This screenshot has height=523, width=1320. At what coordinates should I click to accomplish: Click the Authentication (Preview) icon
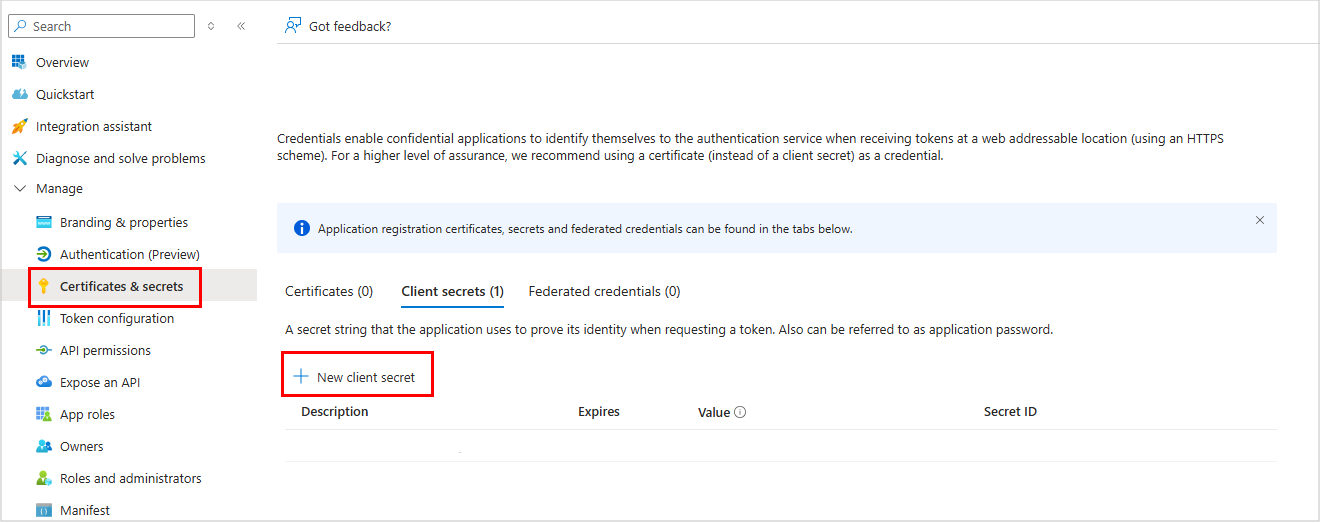coord(43,254)
